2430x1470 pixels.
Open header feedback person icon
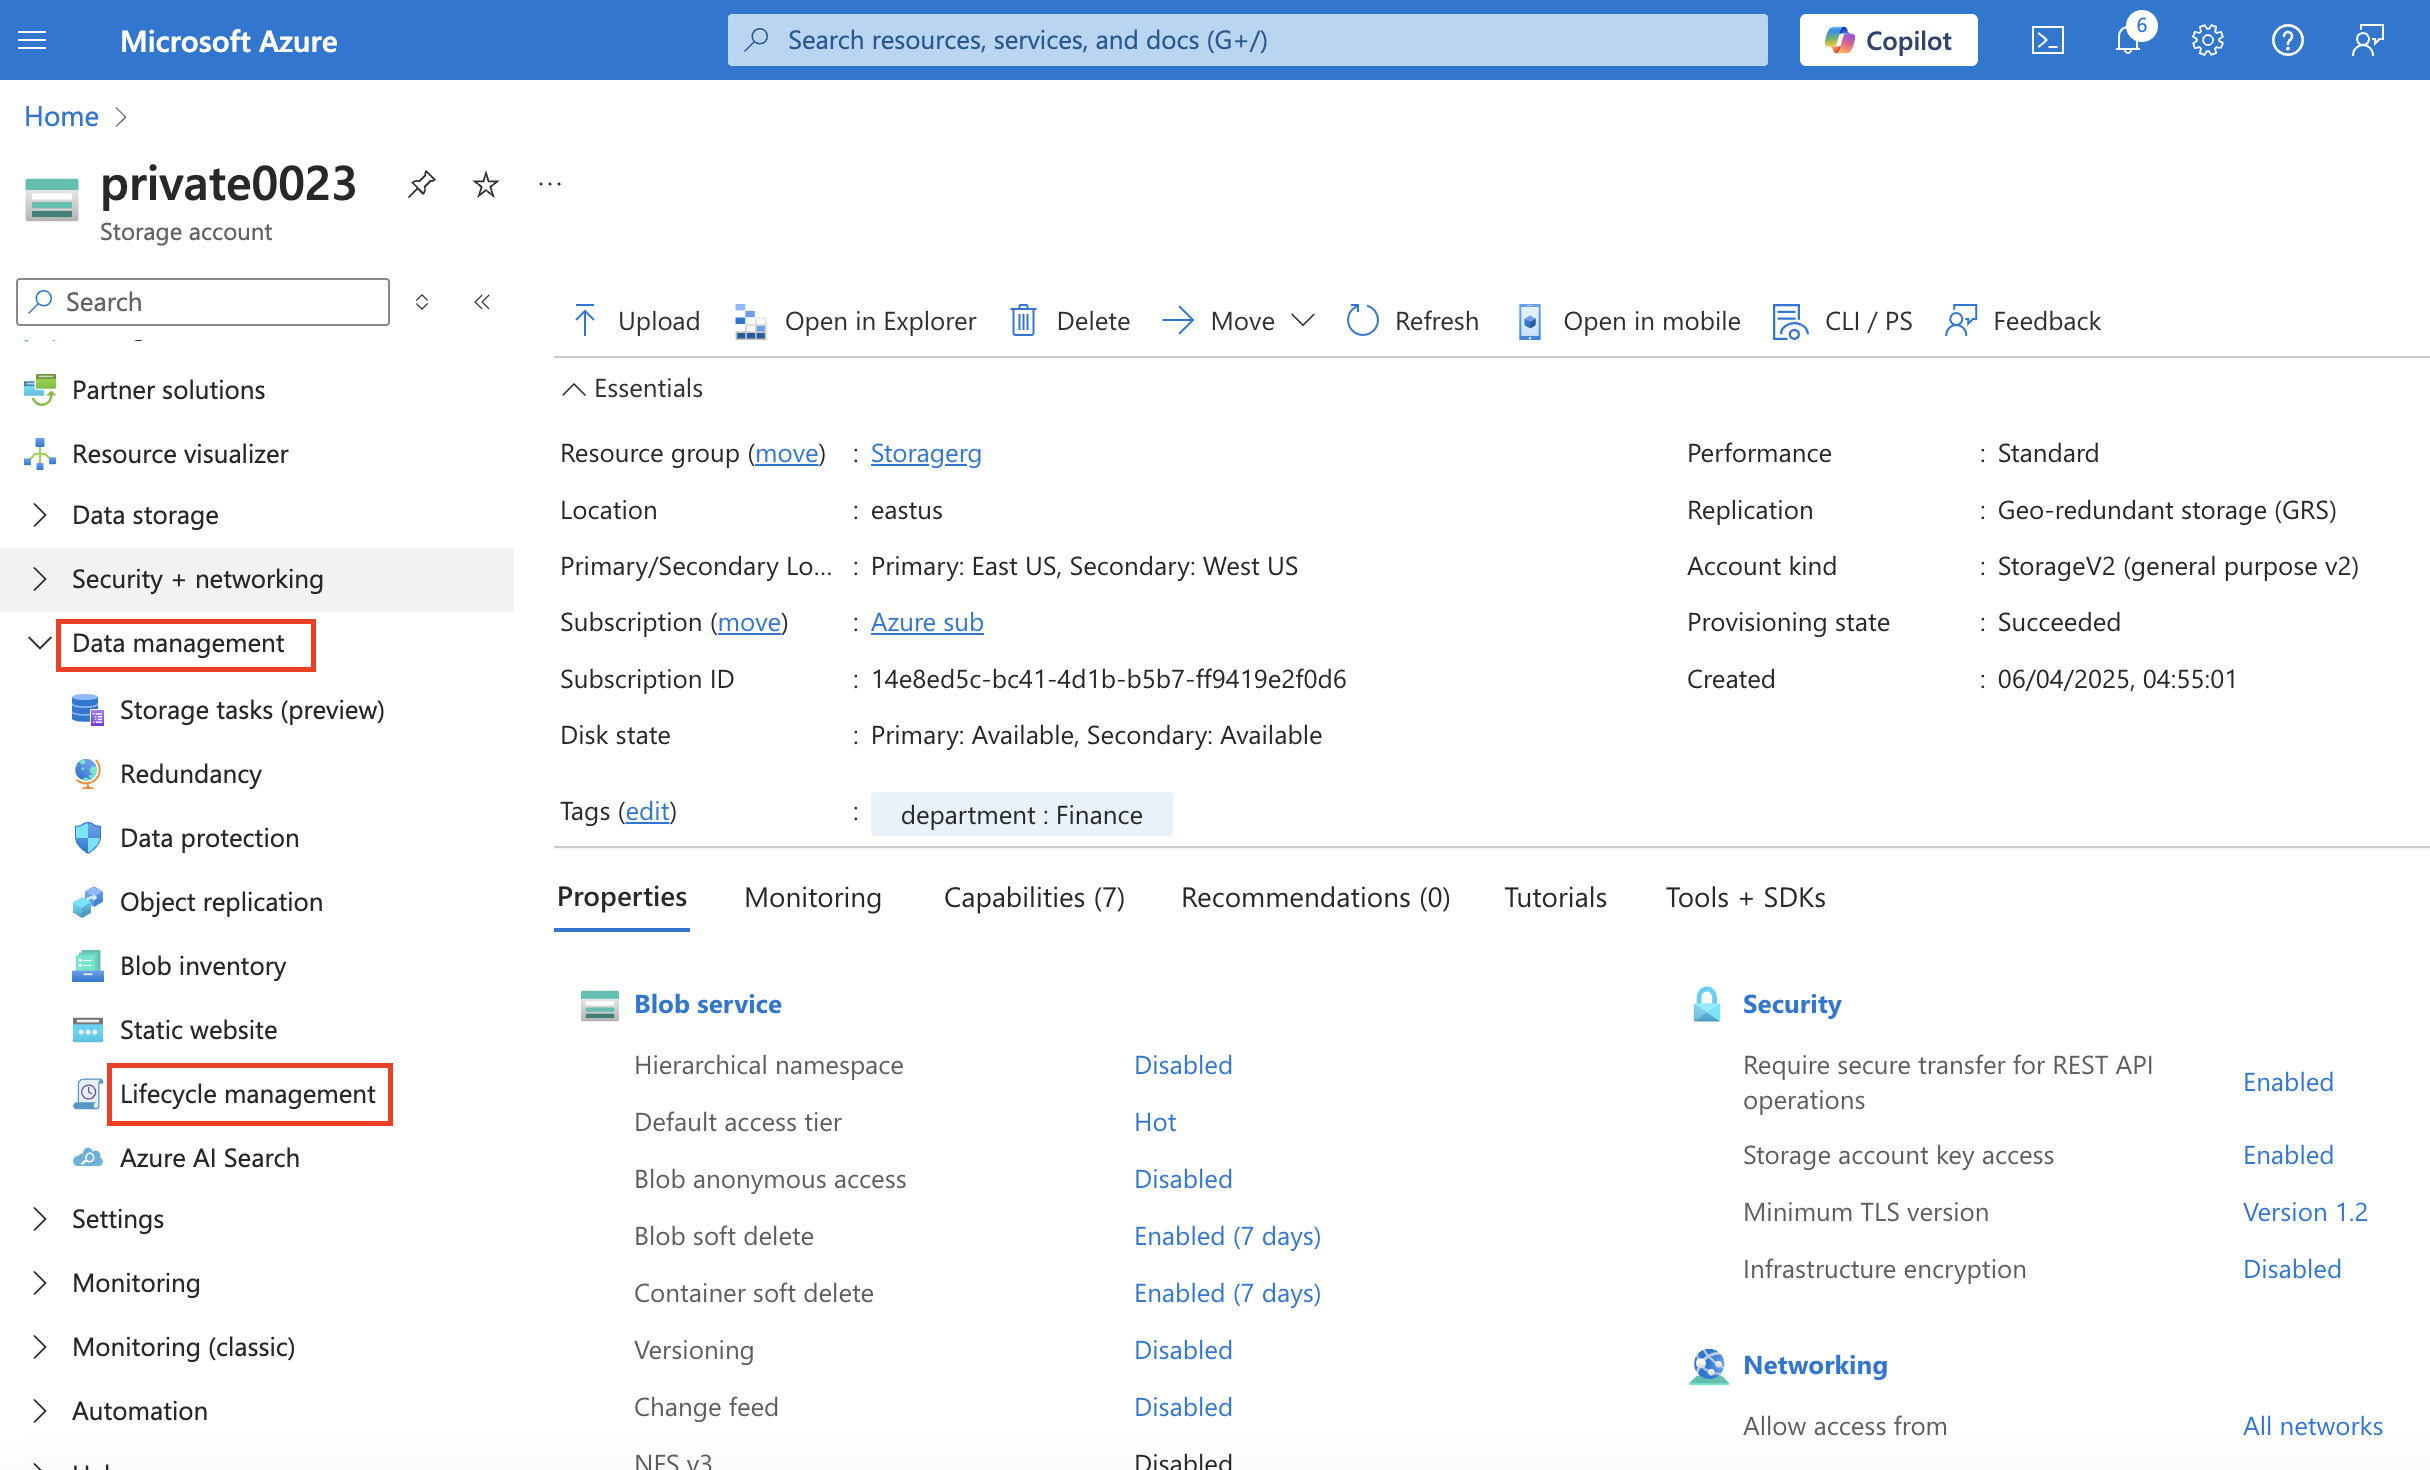[x=2367, y=40]
